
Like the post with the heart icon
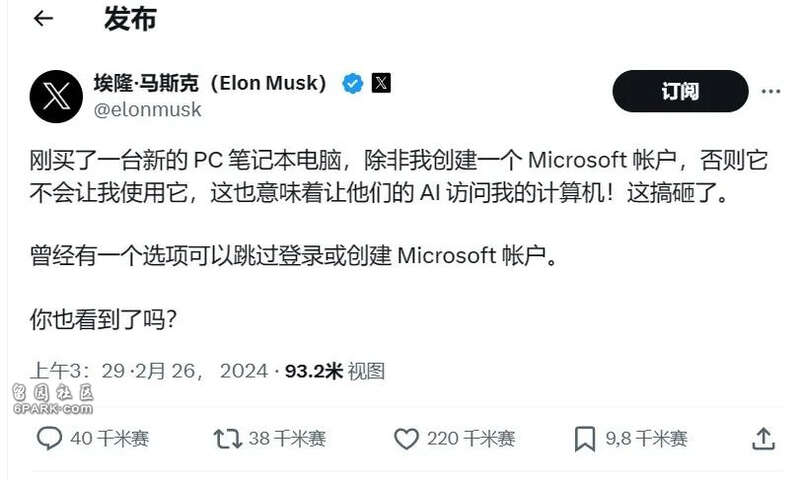406,439
